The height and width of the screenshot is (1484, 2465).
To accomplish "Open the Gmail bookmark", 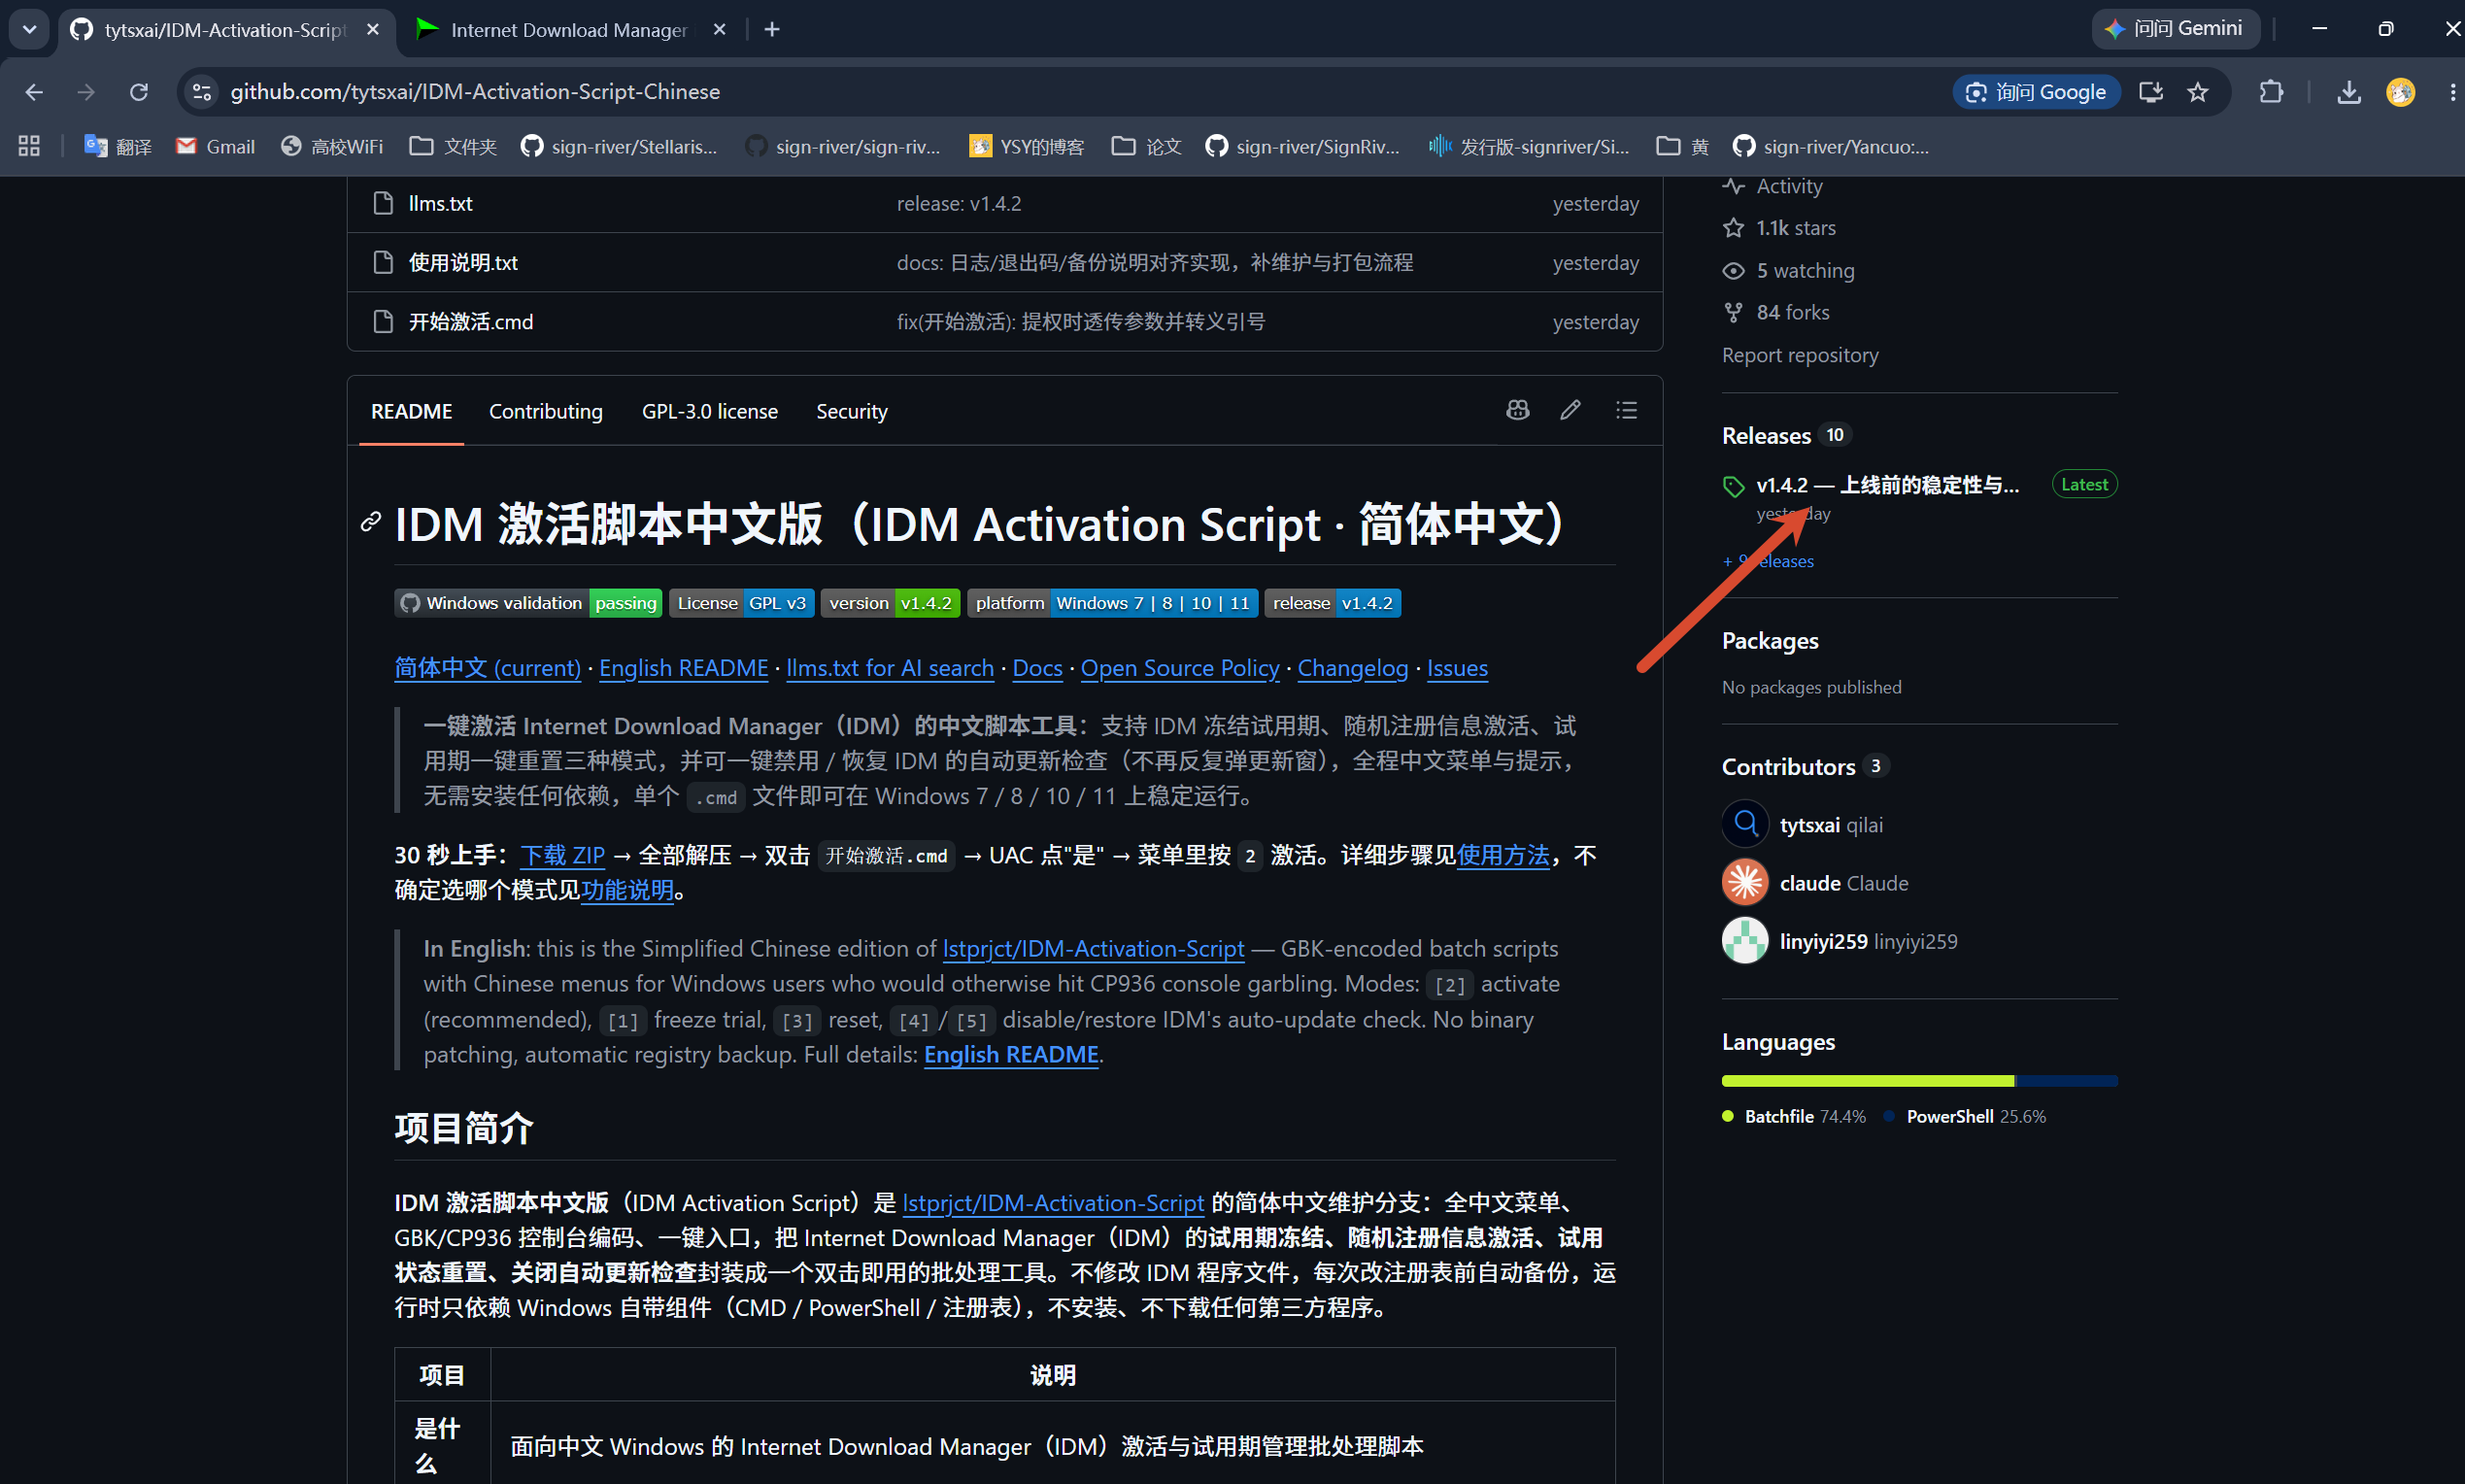I will click(215, 147).
